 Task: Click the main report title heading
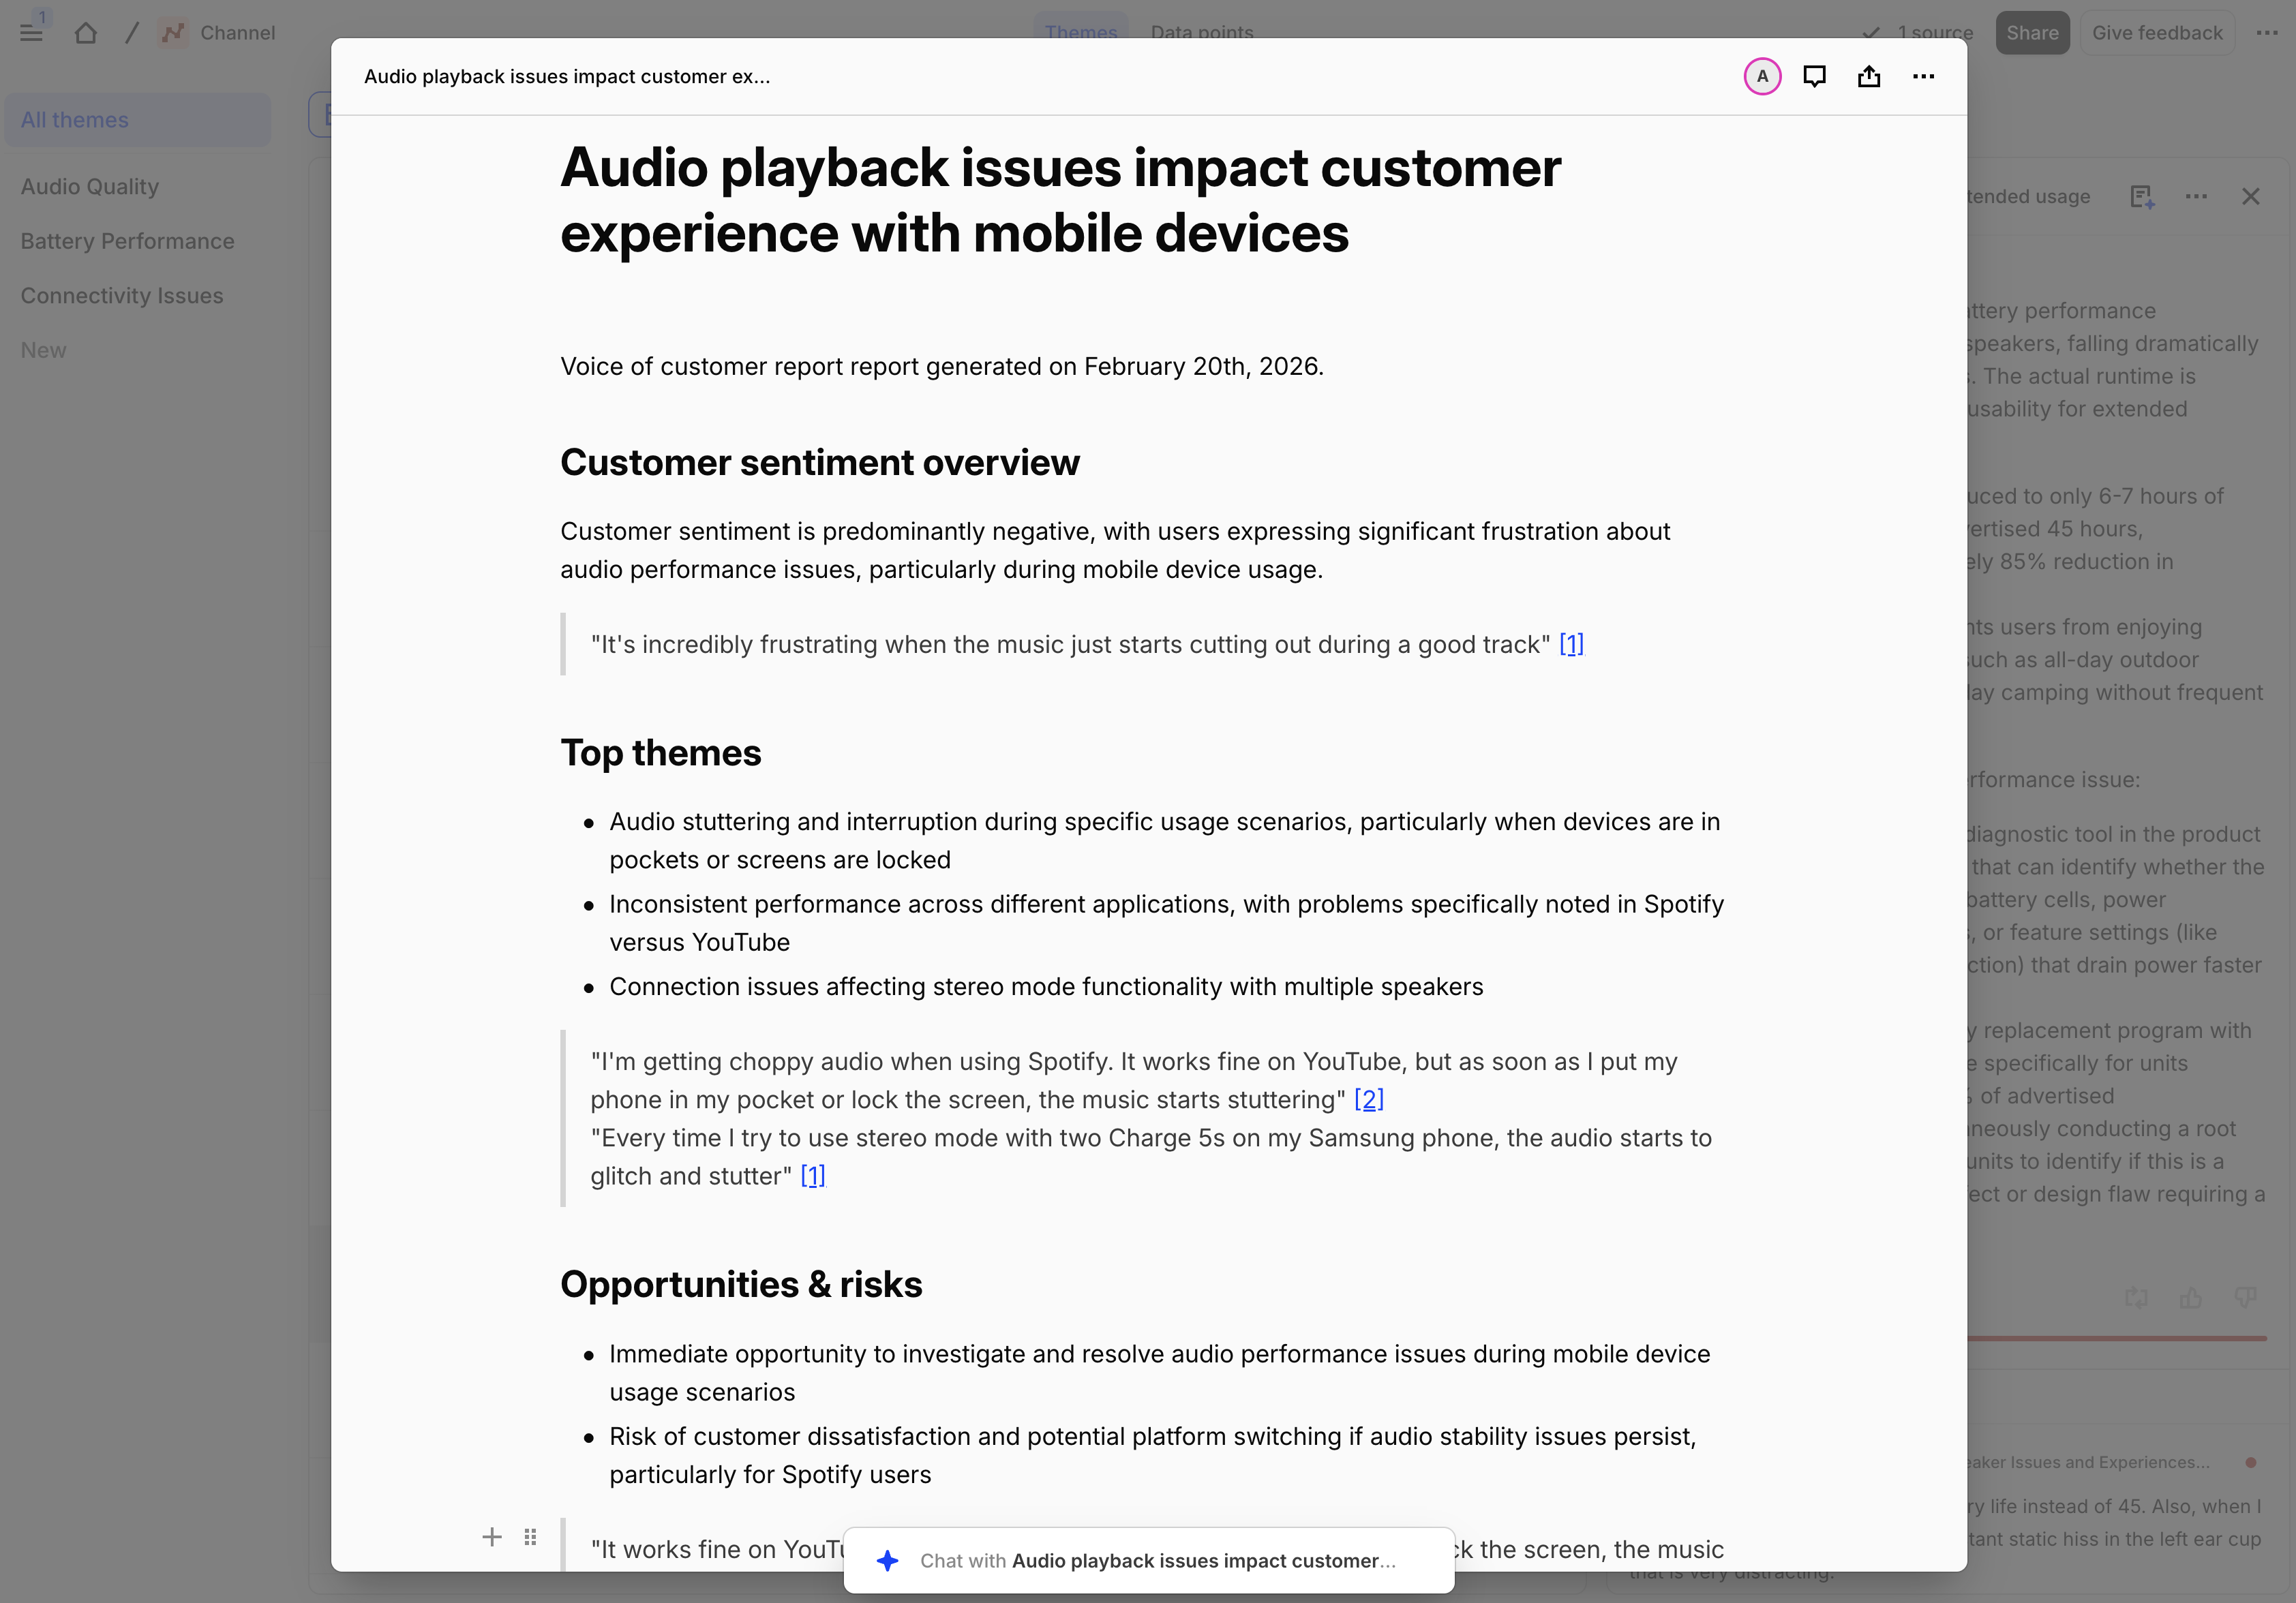(x=1060, y=200)
